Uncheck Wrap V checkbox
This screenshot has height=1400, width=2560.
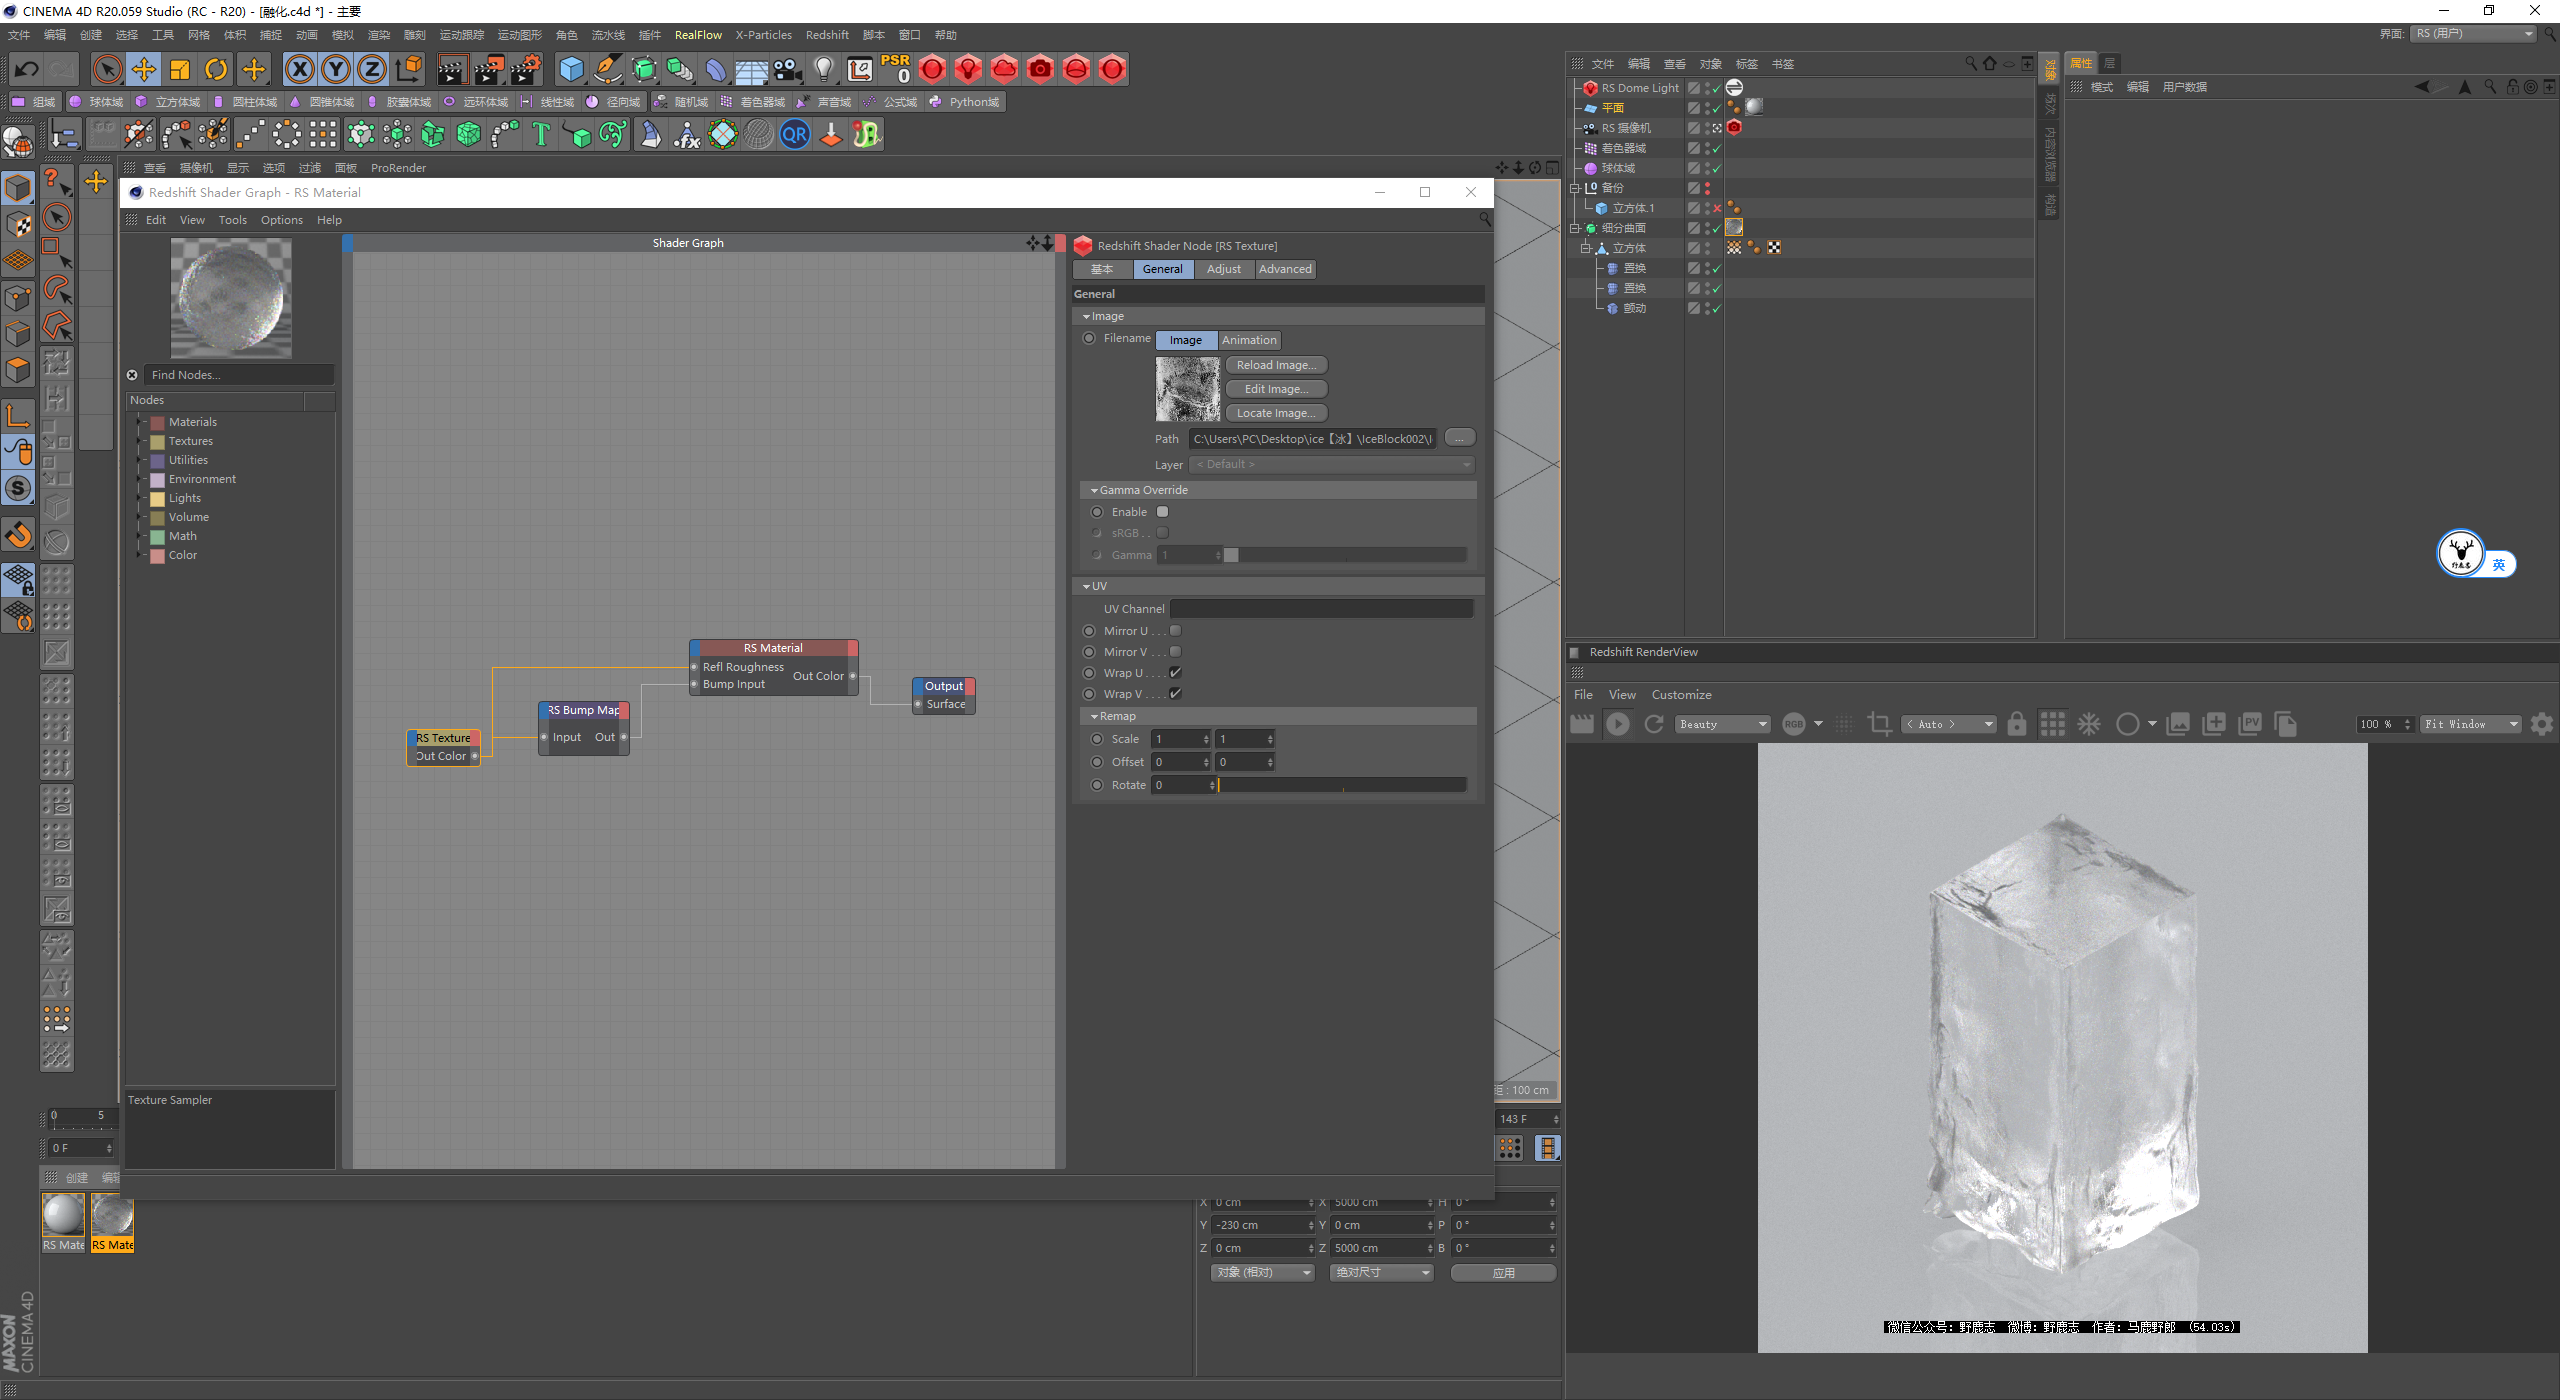point(1175,694)
